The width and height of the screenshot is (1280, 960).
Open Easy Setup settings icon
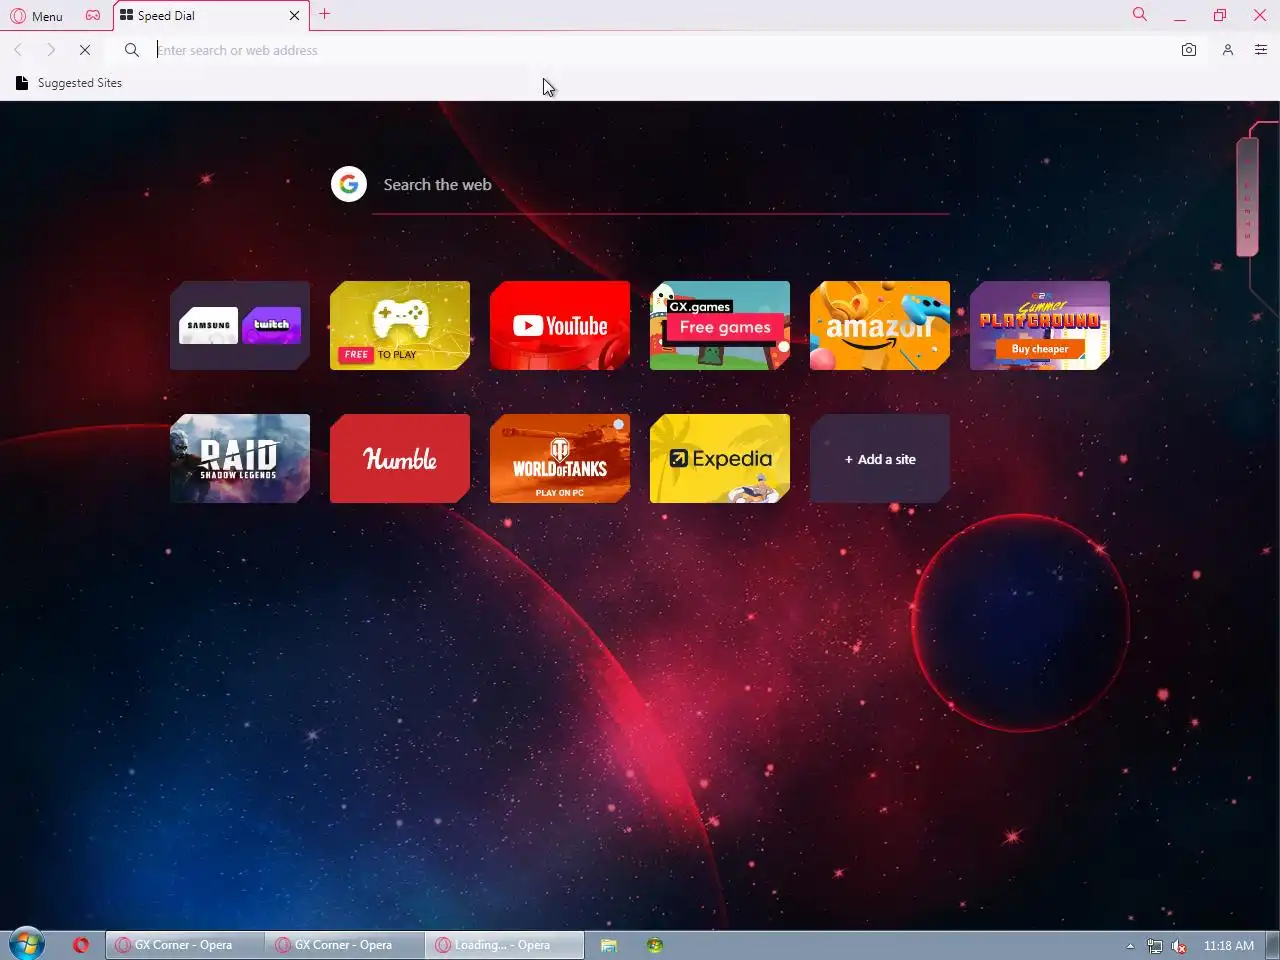click(1261, 50)
